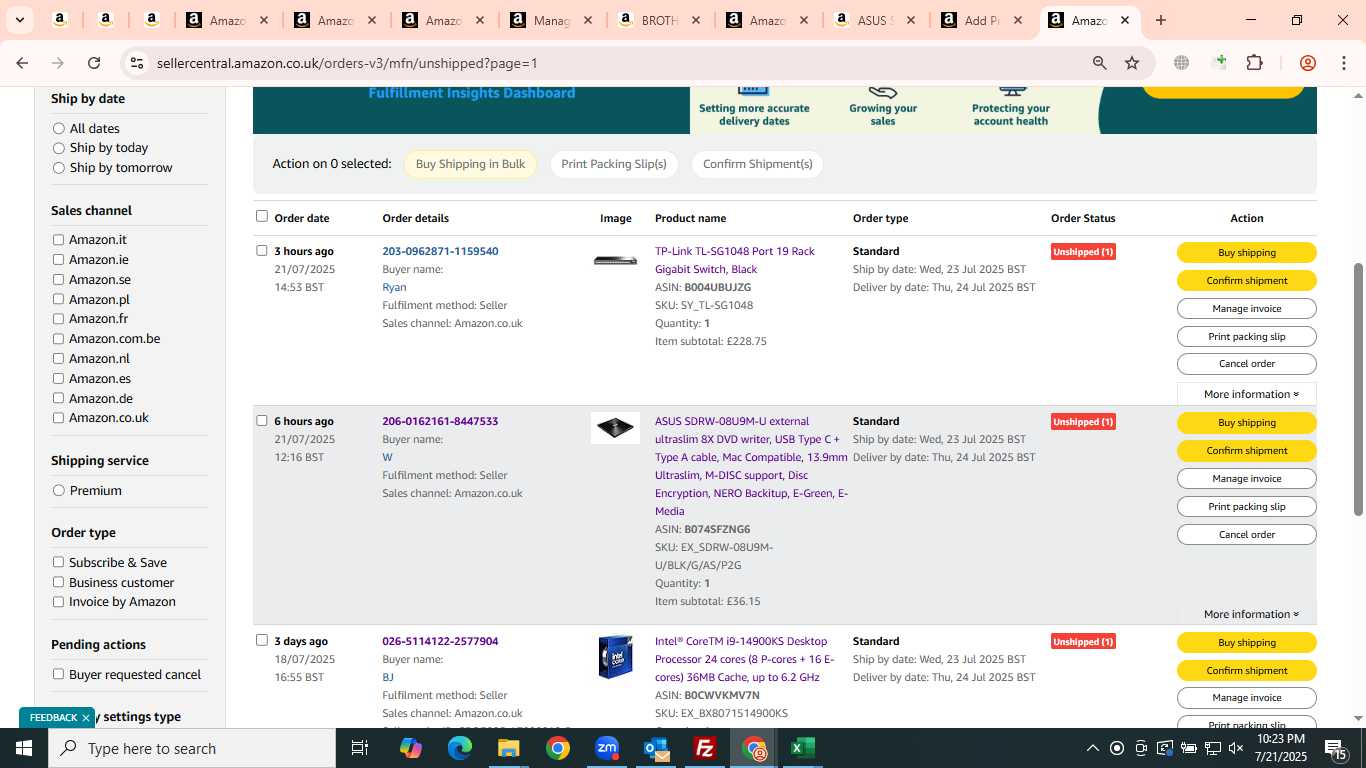This screenshot has width=1366, height=768.
Task: Open the notification center icon
Action: point(1336,748)
